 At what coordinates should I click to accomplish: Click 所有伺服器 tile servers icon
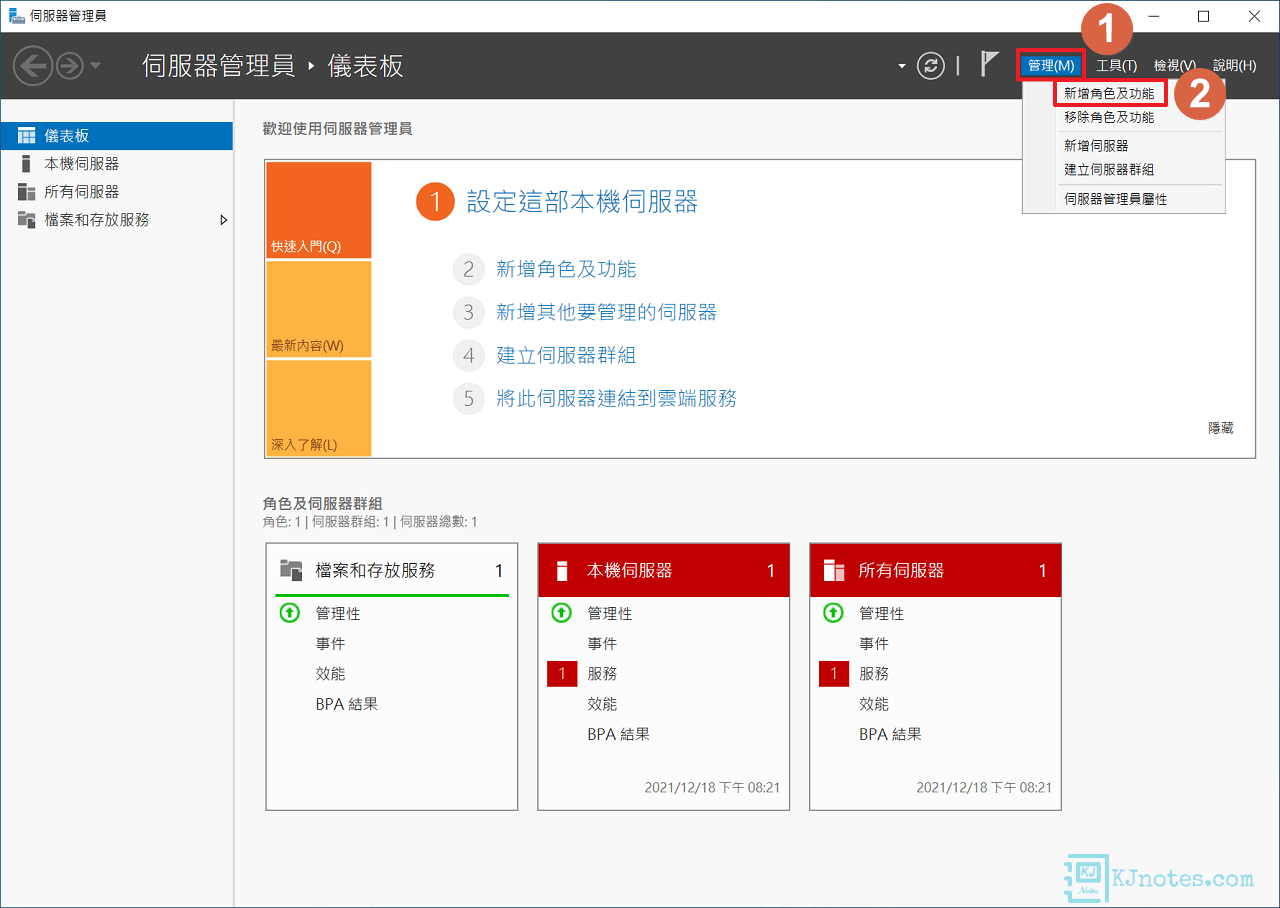pos(834,571)
